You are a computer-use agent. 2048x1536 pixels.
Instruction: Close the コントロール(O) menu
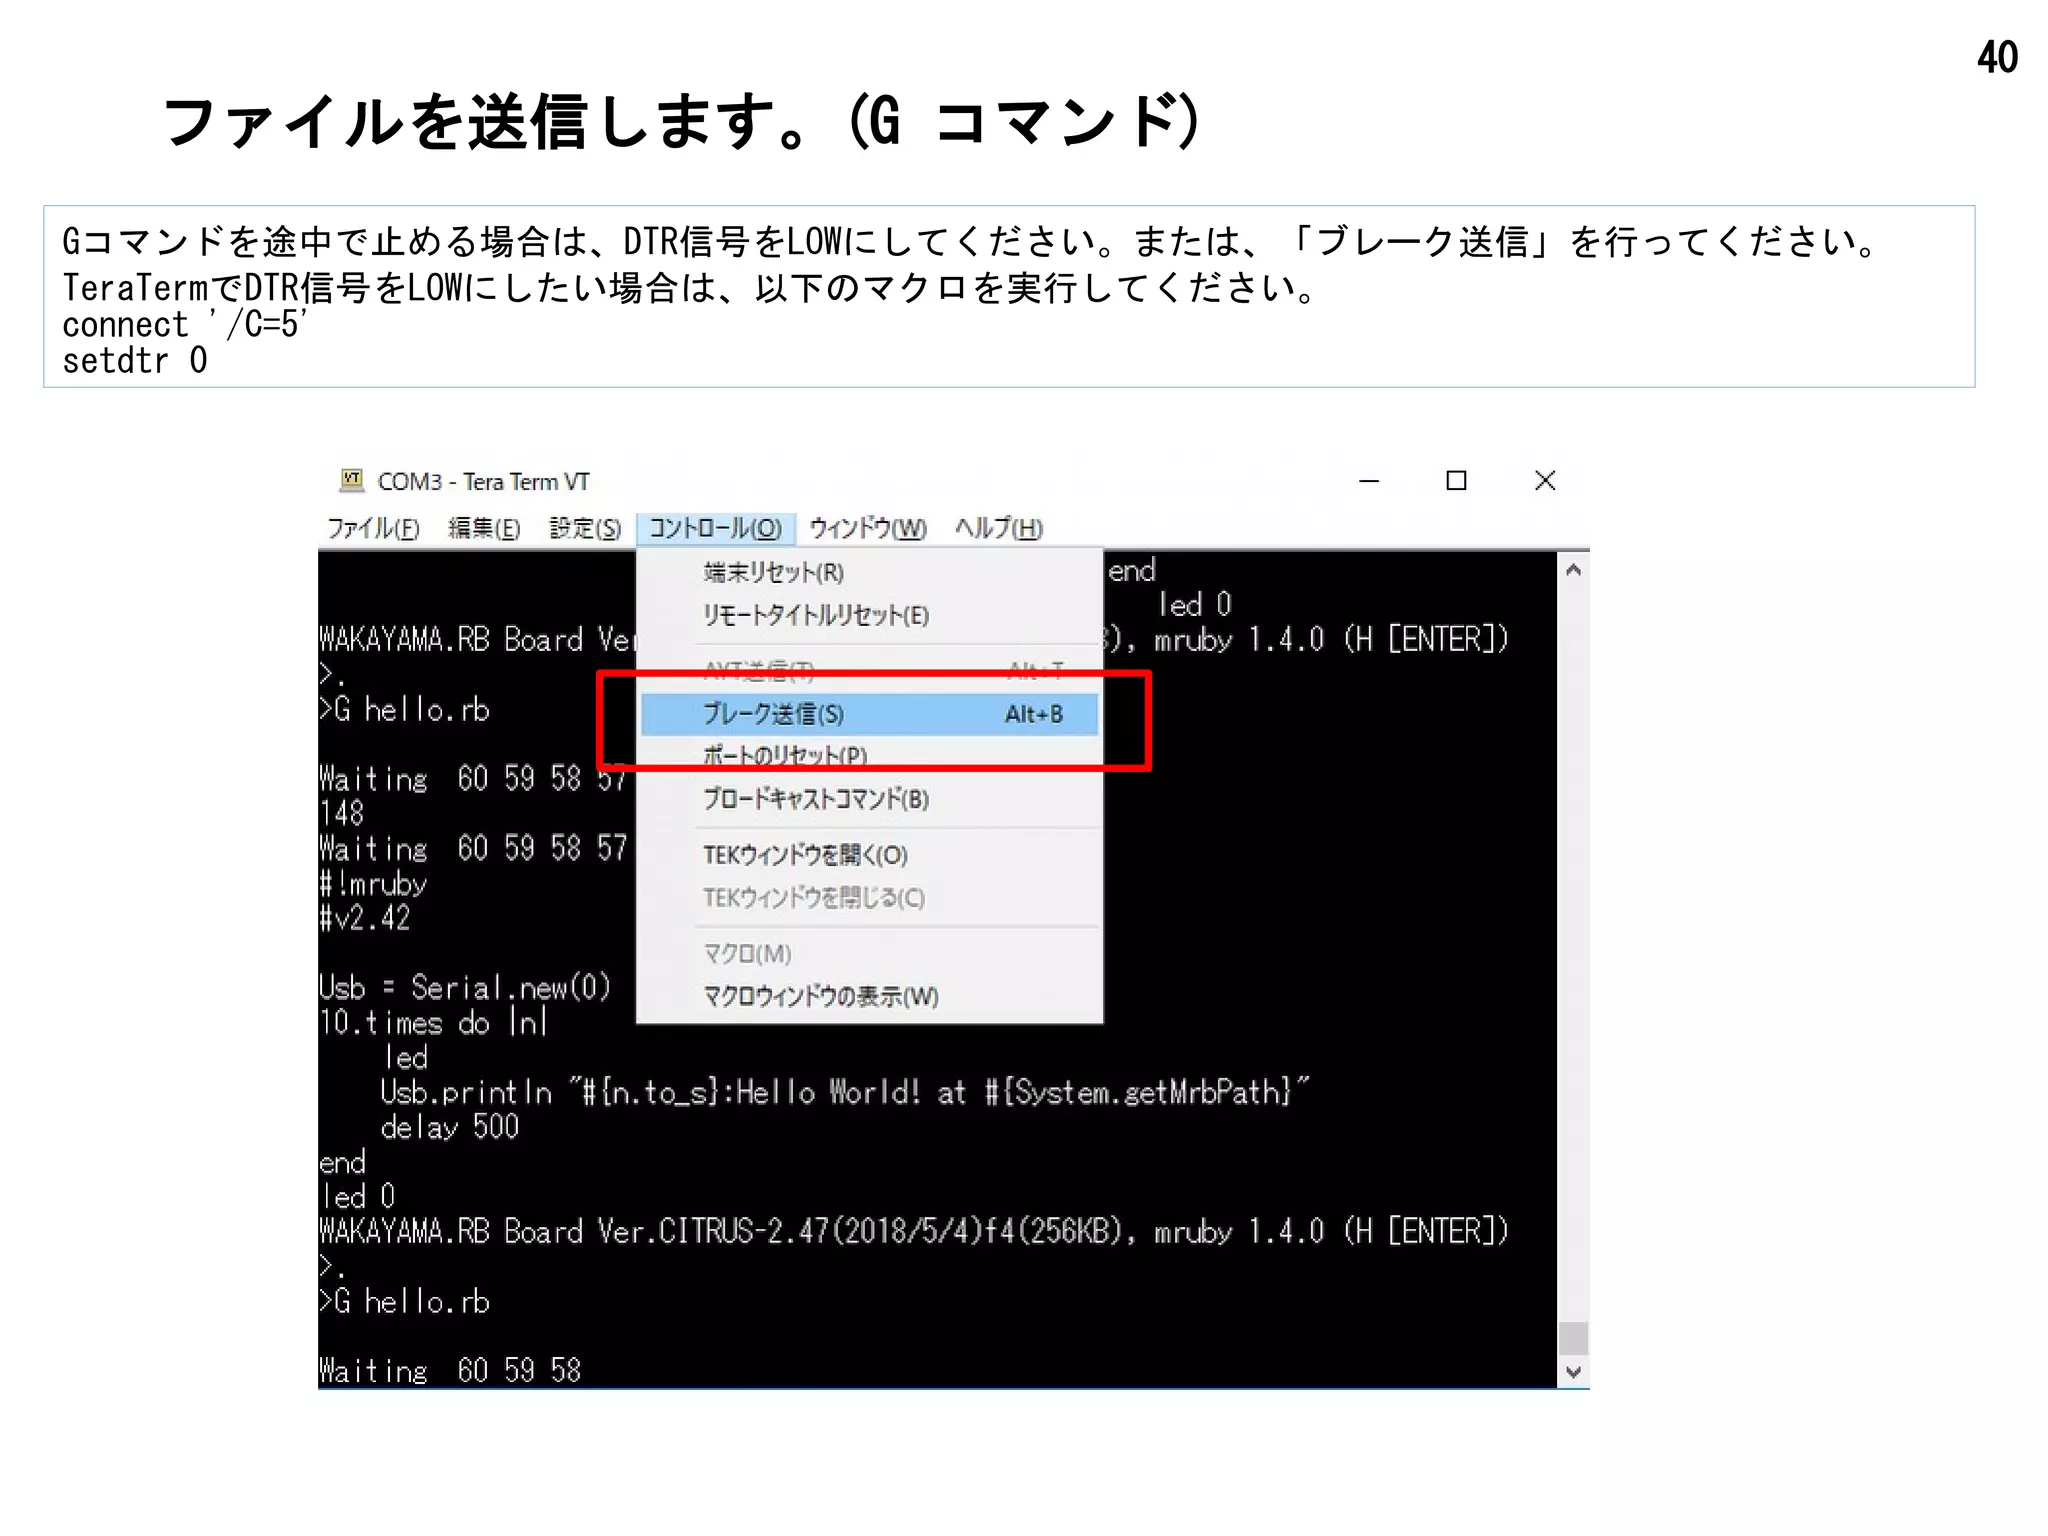point(715,528)
